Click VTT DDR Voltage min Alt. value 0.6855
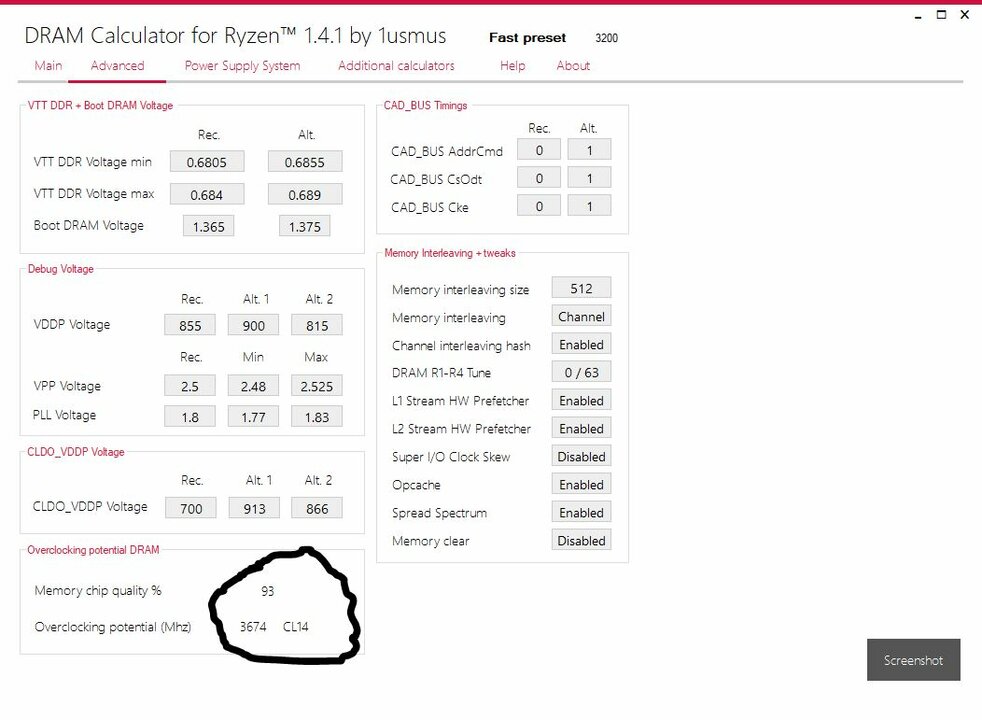 coord(305,162)
